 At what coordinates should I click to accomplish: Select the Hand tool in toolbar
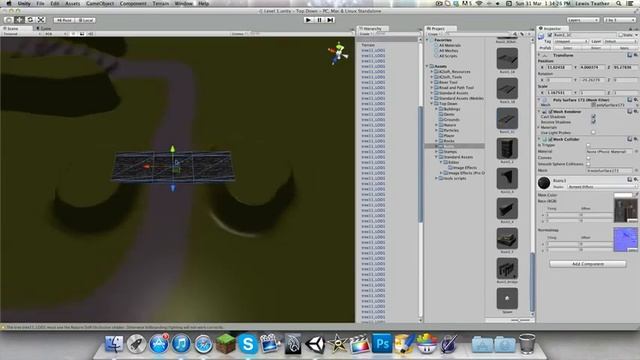click(9, 20)
